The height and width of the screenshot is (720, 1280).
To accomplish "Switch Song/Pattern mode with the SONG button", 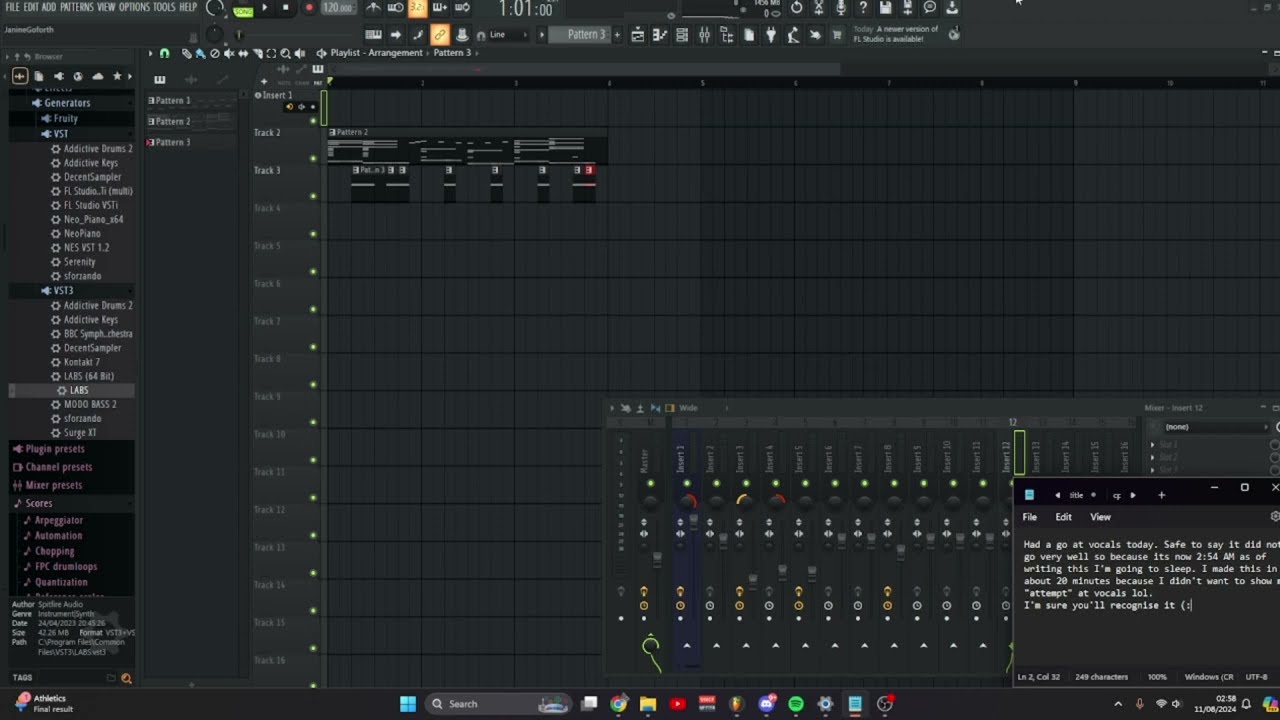I will 243,12.
